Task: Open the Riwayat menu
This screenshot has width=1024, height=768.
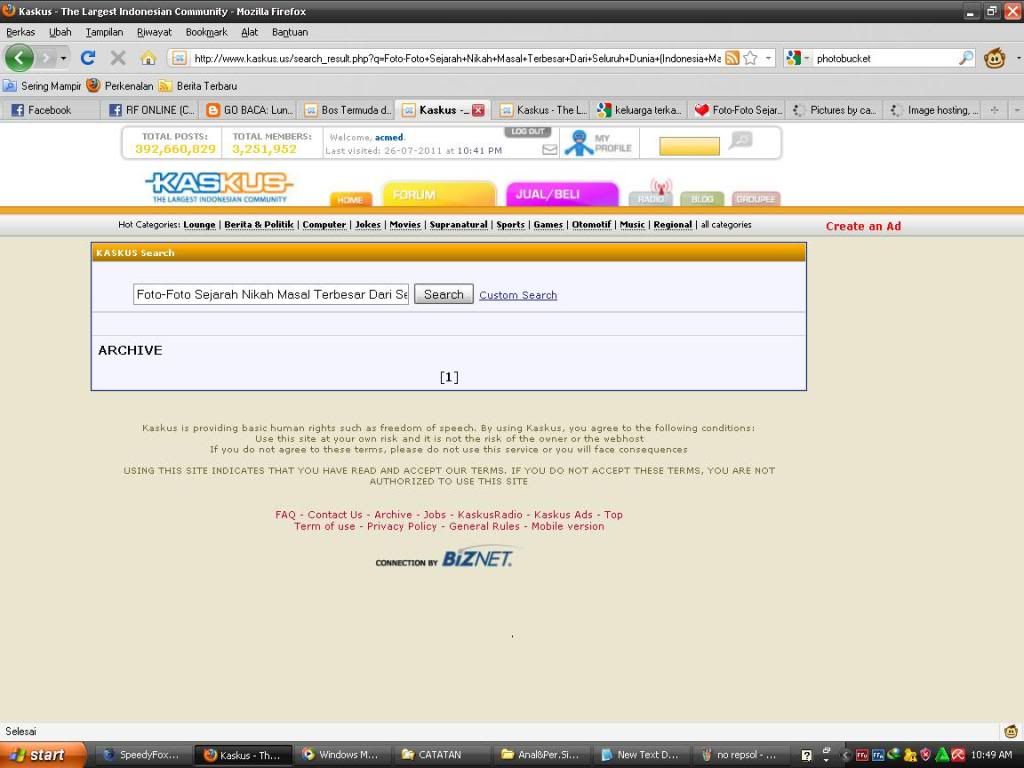Action: click(154, 32)
